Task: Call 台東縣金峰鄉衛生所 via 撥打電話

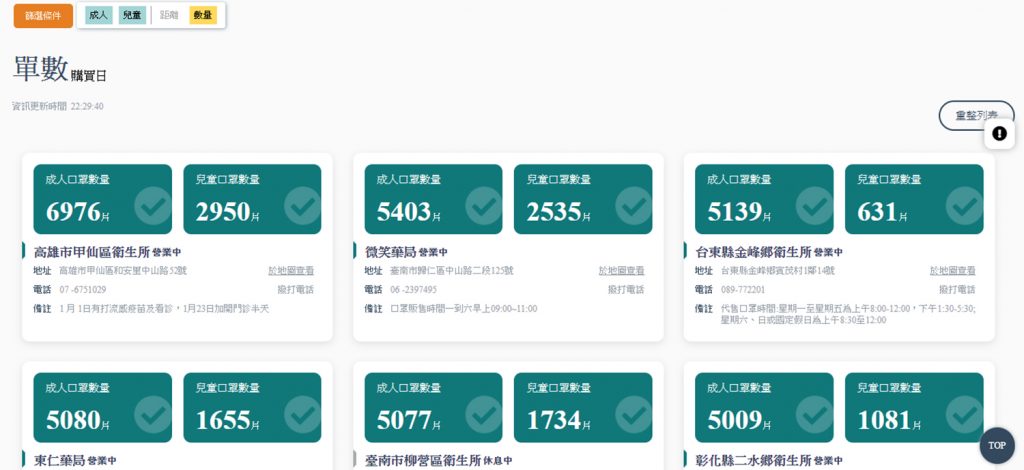Action: pos(957,290)
